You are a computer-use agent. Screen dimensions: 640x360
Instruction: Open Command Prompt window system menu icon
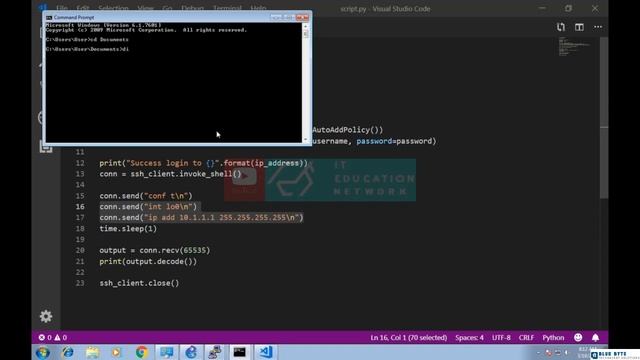pyautogui.click(x=49, y=18)
